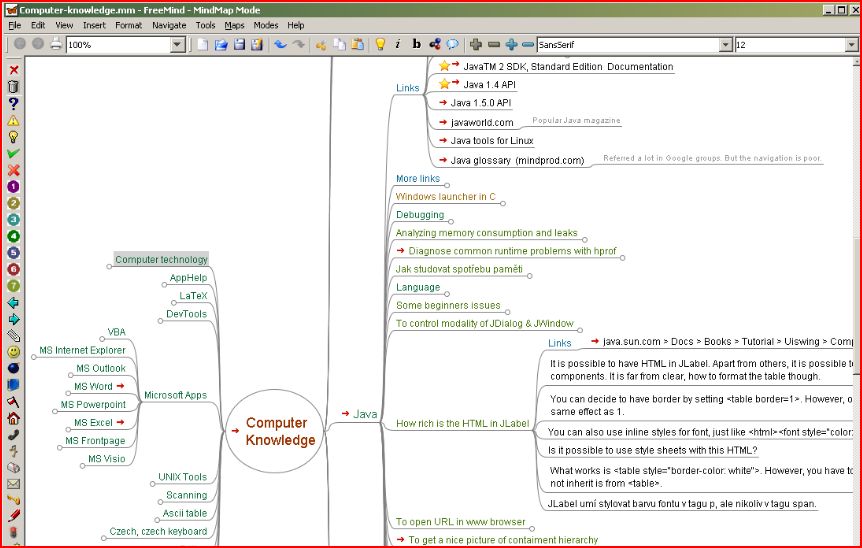This screenshot has height=548, width=862.
Task: Click the yellow warning triangle icon
Action: 13,120
